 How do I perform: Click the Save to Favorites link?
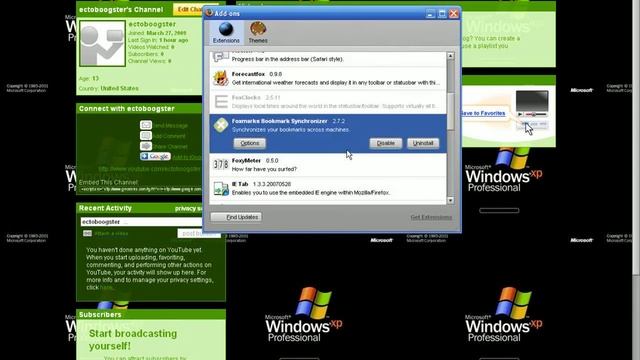click(483, 113)
